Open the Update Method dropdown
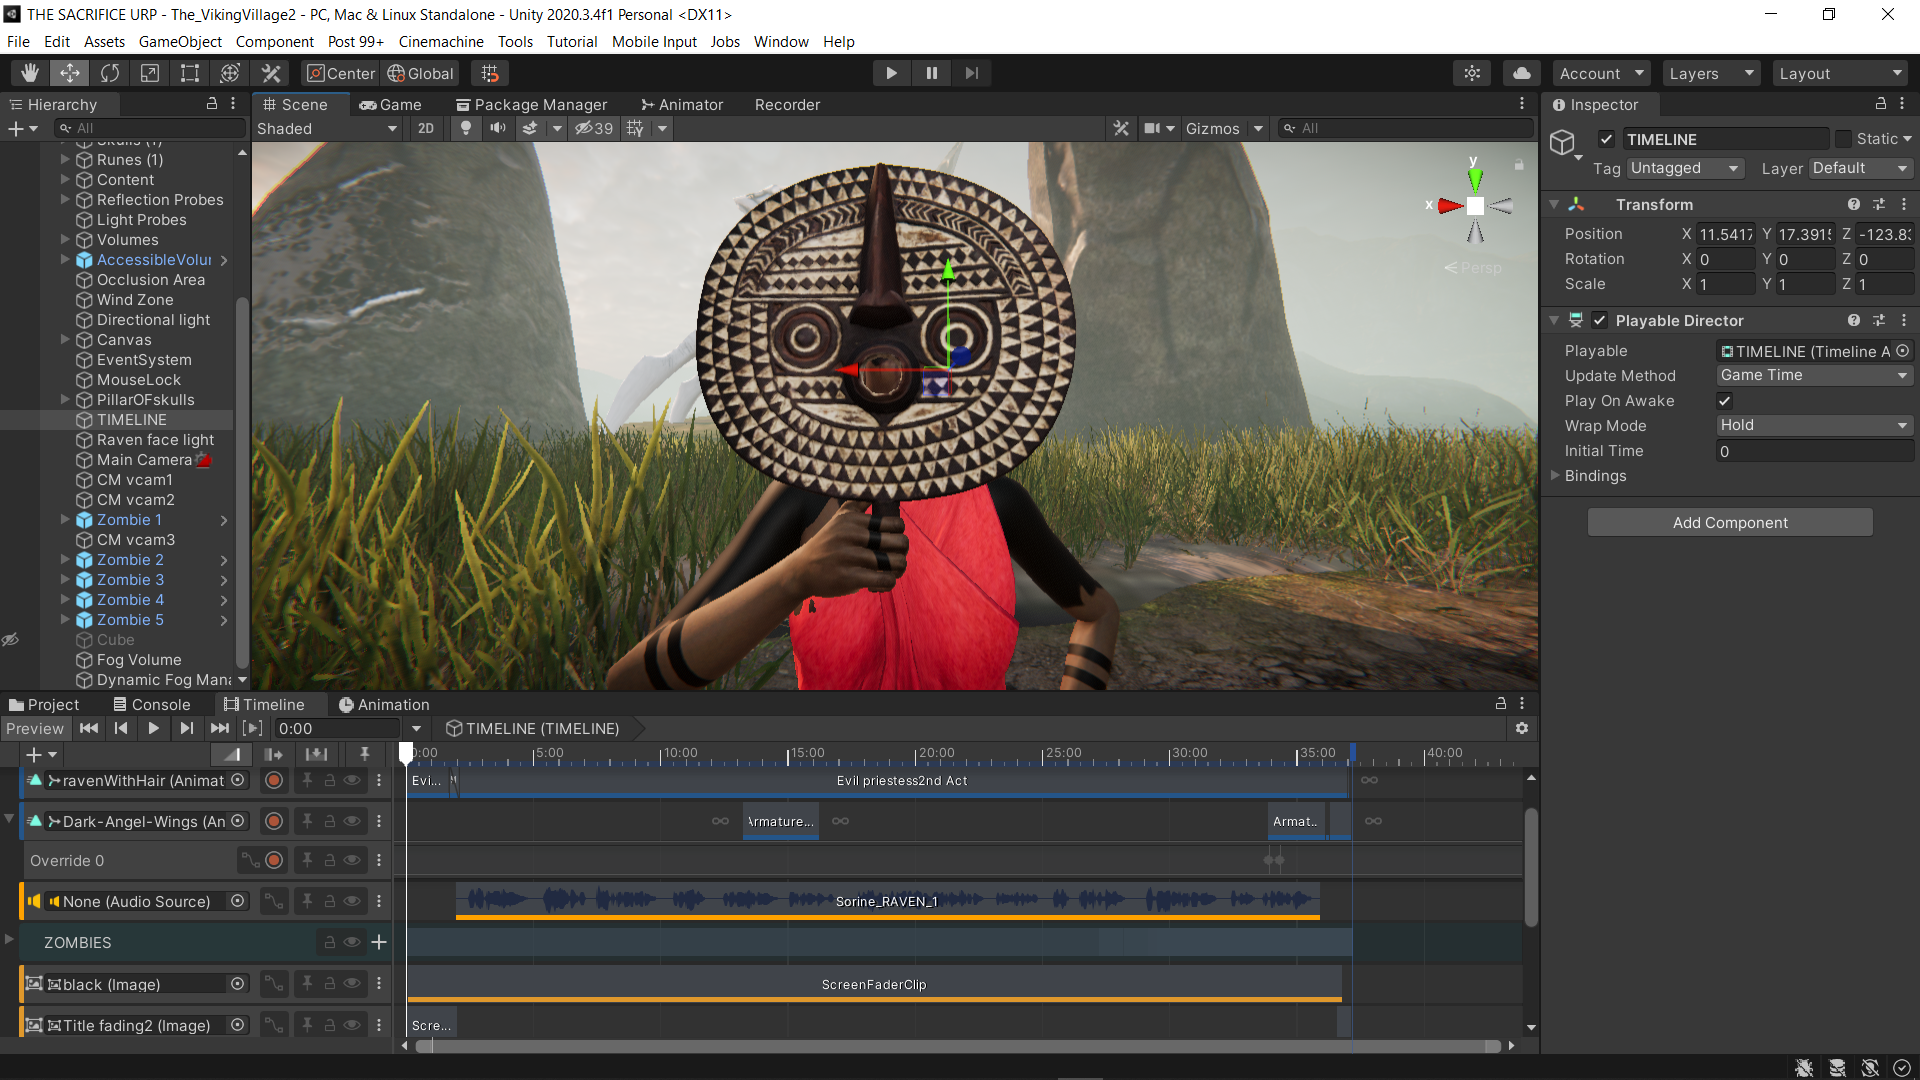This screenshot has height=1080, width=1920. (1814, 375)
